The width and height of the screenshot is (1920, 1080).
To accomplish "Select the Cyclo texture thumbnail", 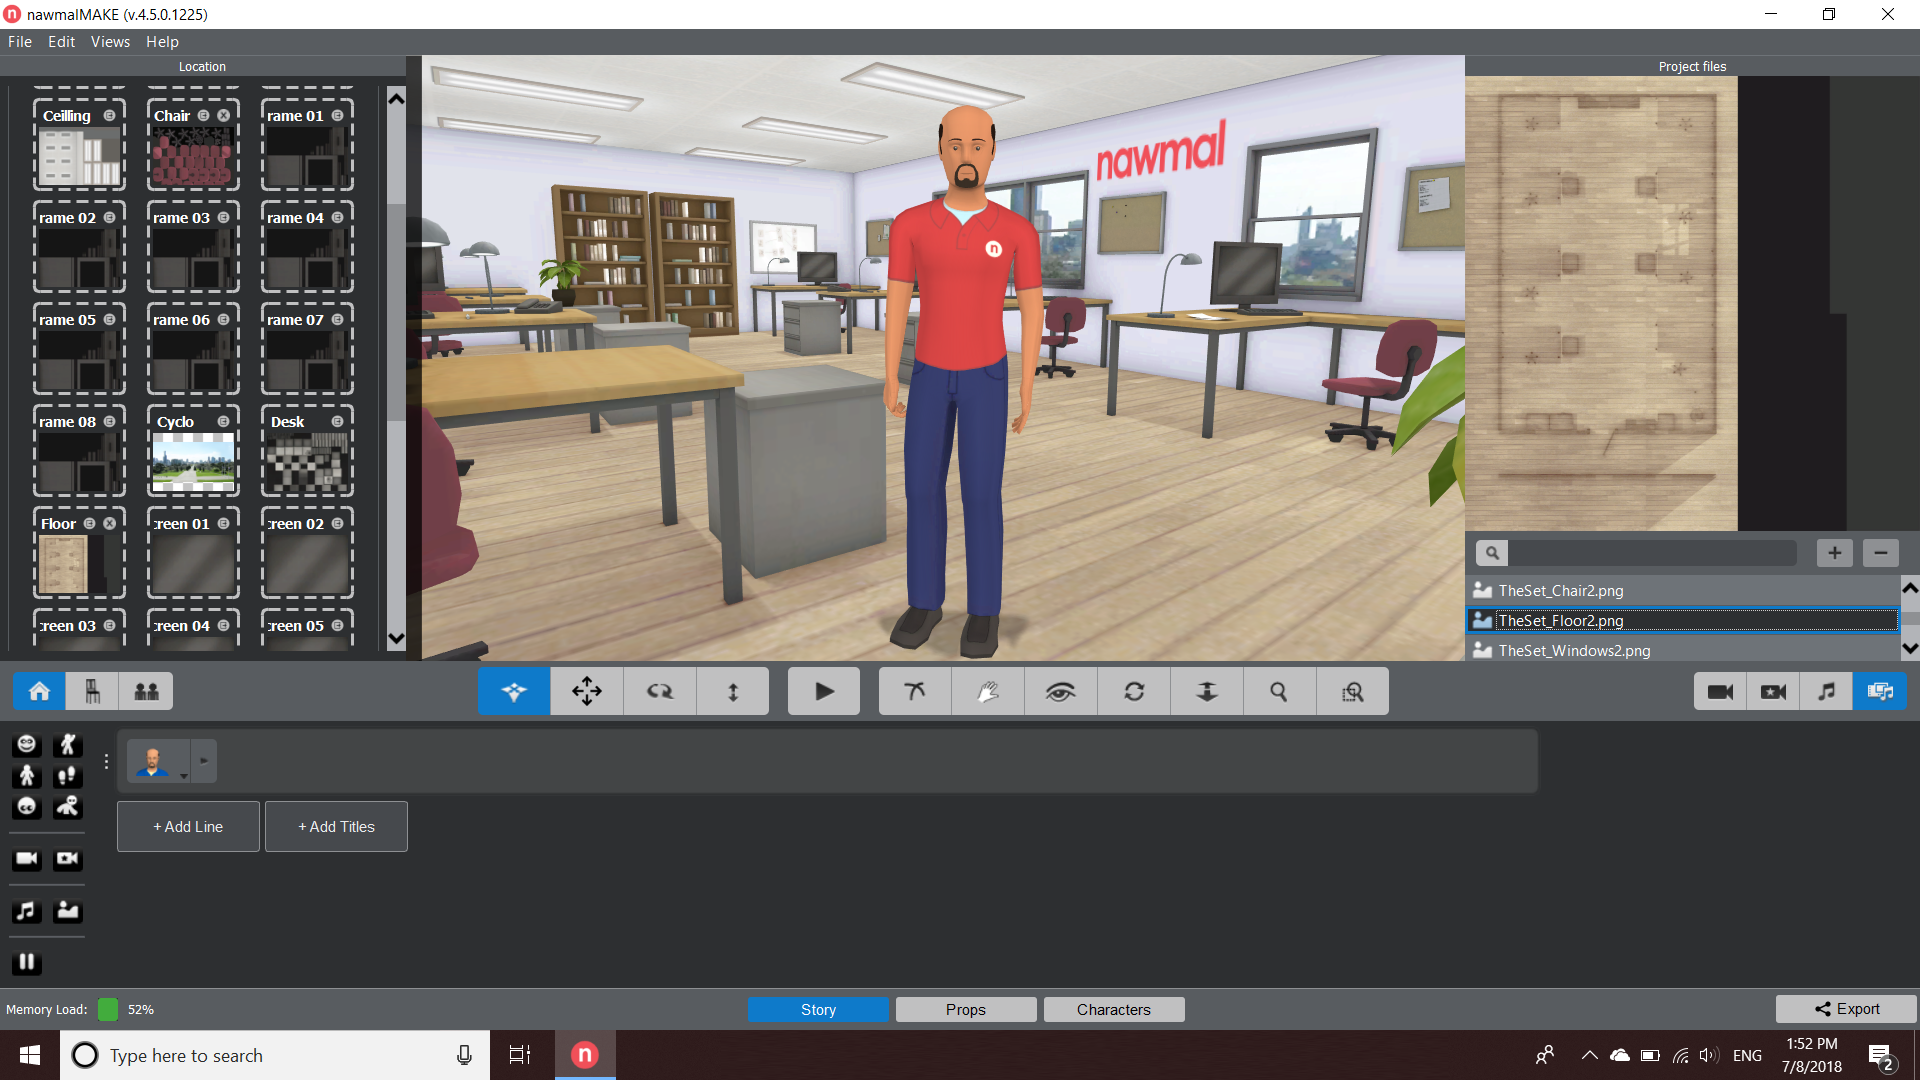I will [x=193, y=463].
